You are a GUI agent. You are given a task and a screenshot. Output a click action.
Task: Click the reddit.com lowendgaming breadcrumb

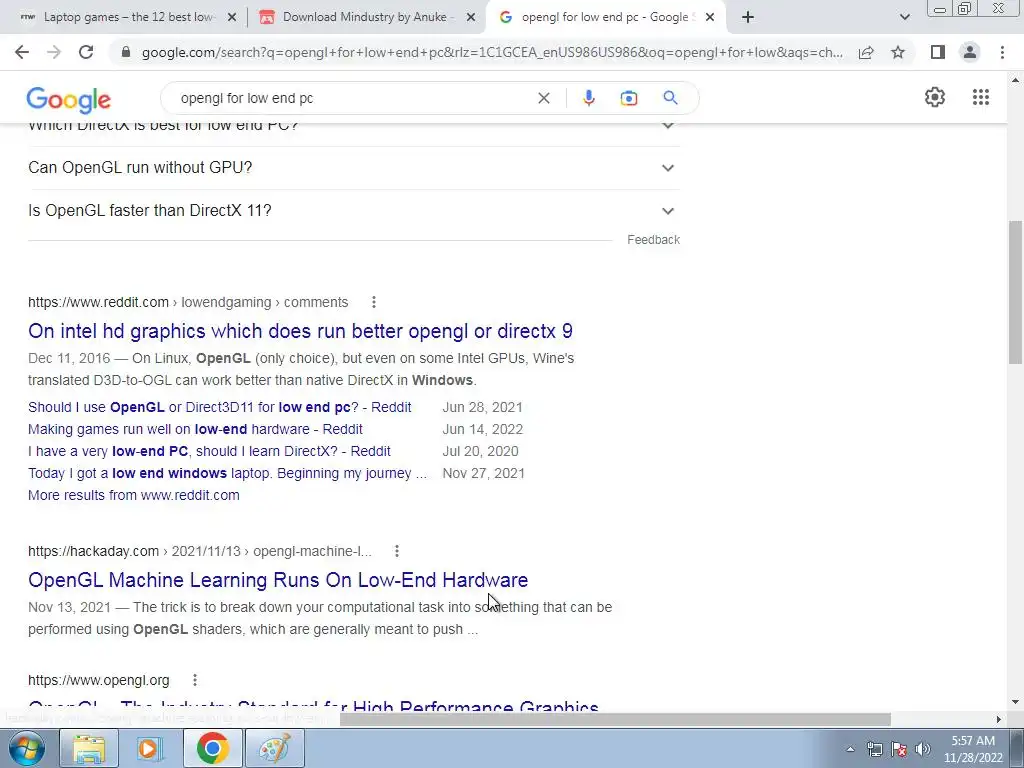pos(188,302)
